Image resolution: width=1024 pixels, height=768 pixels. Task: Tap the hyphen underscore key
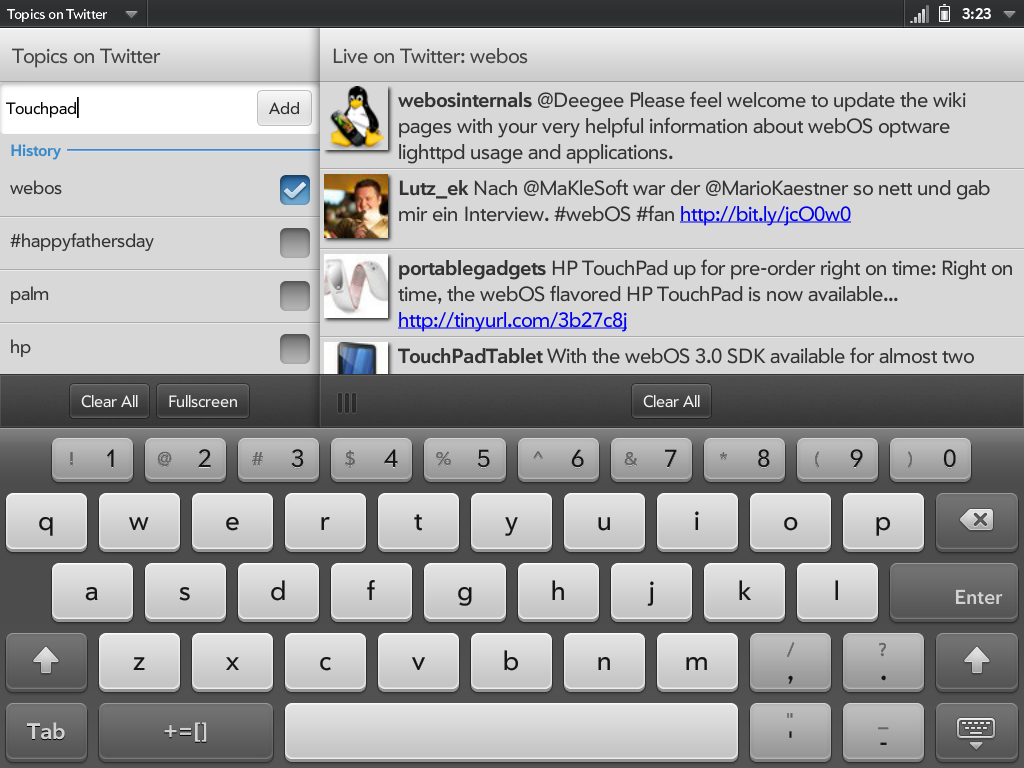point(884,731)
